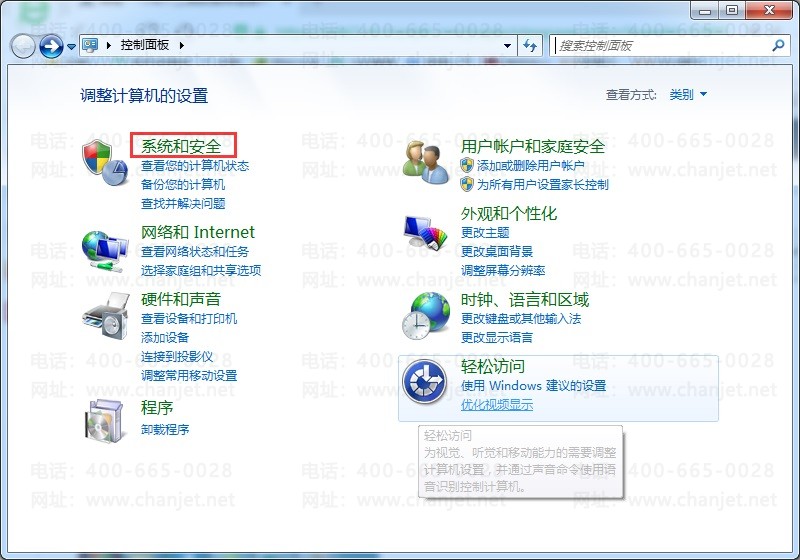Click 更改键盘或其他输入法 link
800x560 pixels.
click(x=521, y=319)
